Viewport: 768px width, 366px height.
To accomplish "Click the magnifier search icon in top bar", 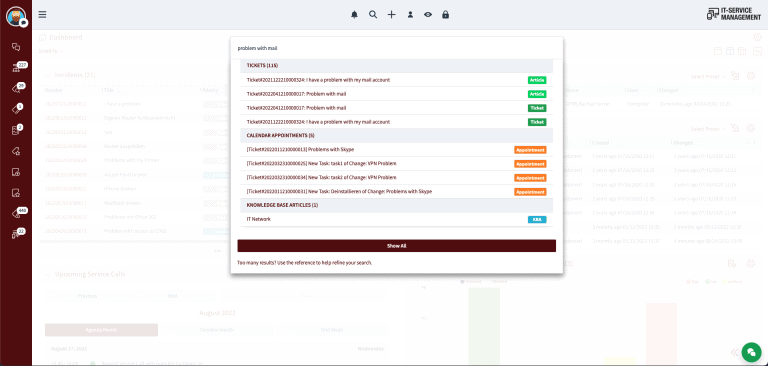I will pyautogui.click(x=373, y=15).
